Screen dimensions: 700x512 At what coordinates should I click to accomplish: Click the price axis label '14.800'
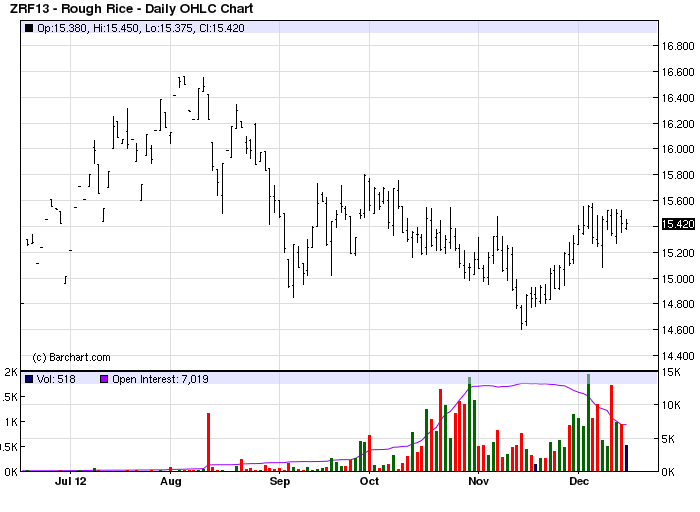[x=678, y=304]
